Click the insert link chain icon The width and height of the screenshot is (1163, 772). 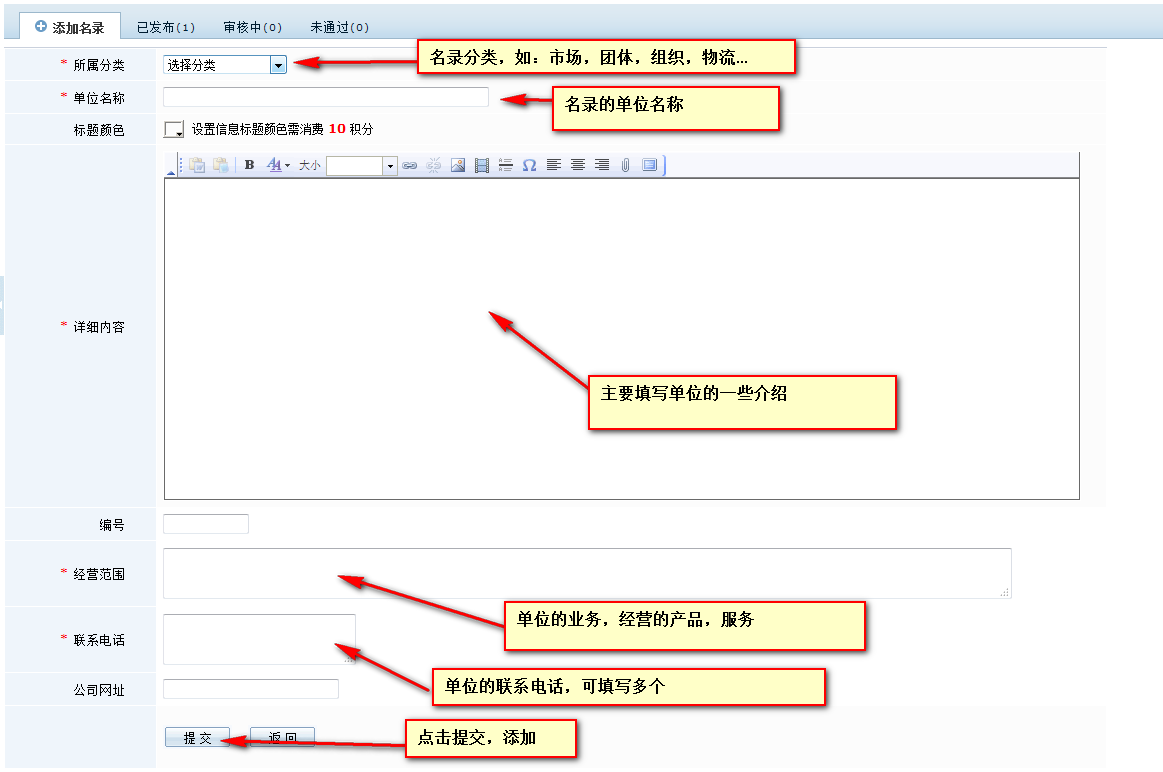(409, 165)
